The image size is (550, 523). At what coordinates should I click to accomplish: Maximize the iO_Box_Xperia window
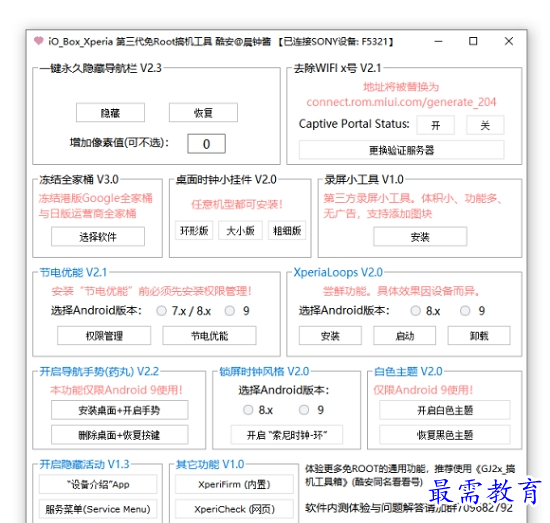pos(473,41)
